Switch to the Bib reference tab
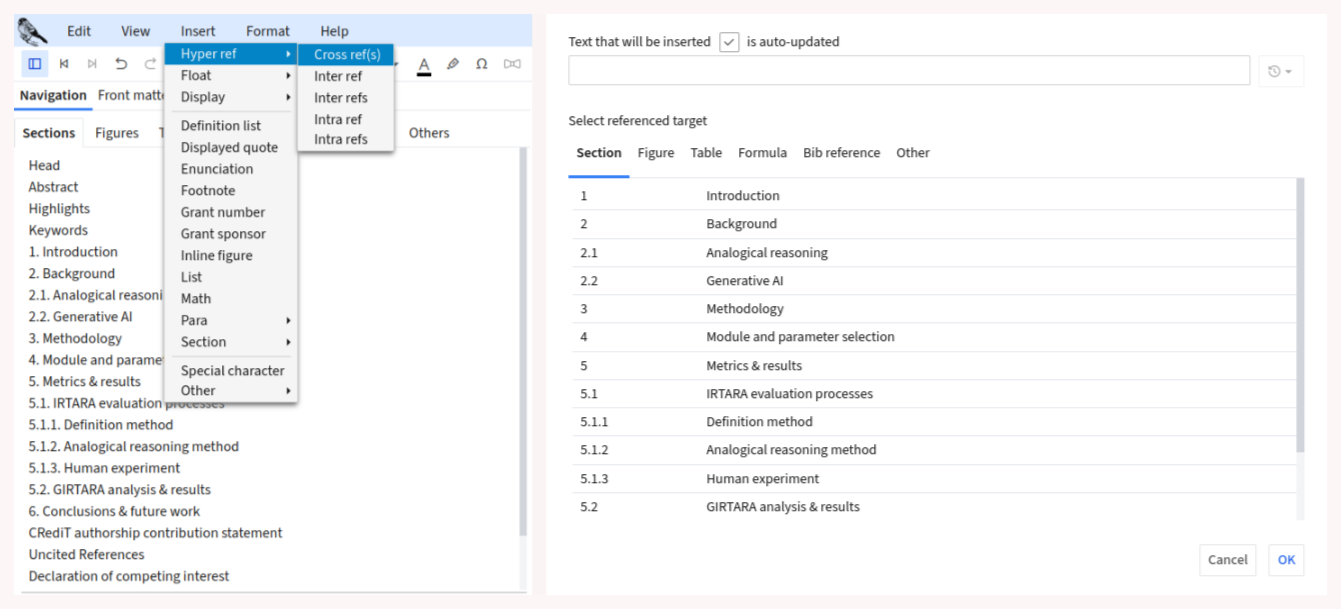The height and width of the screenshot is (609, 1341). pos(841,153)
